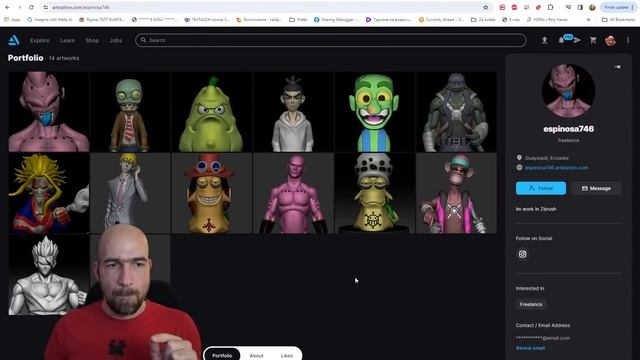The image size is (640, 360).
Task: Go forward in the browser
Action: (x=19, y=7)
